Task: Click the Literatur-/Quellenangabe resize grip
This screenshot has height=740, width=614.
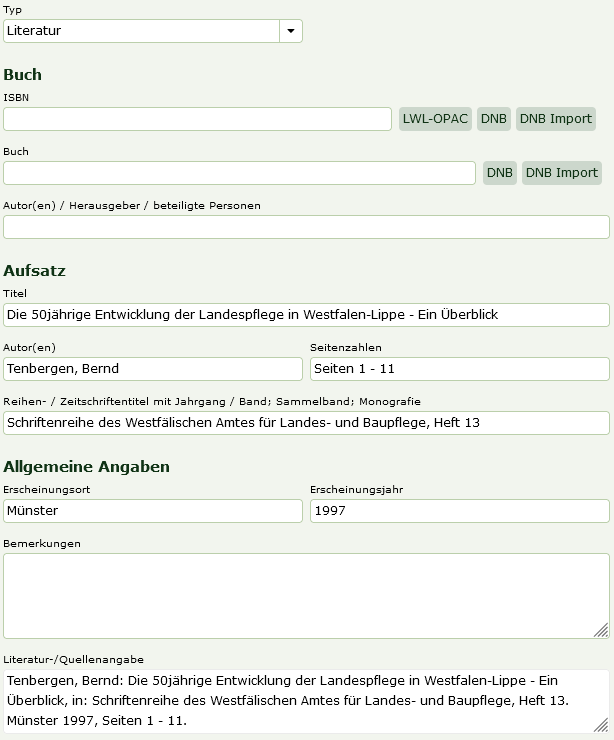Action: pyautogui.click(x=601, y=725)
